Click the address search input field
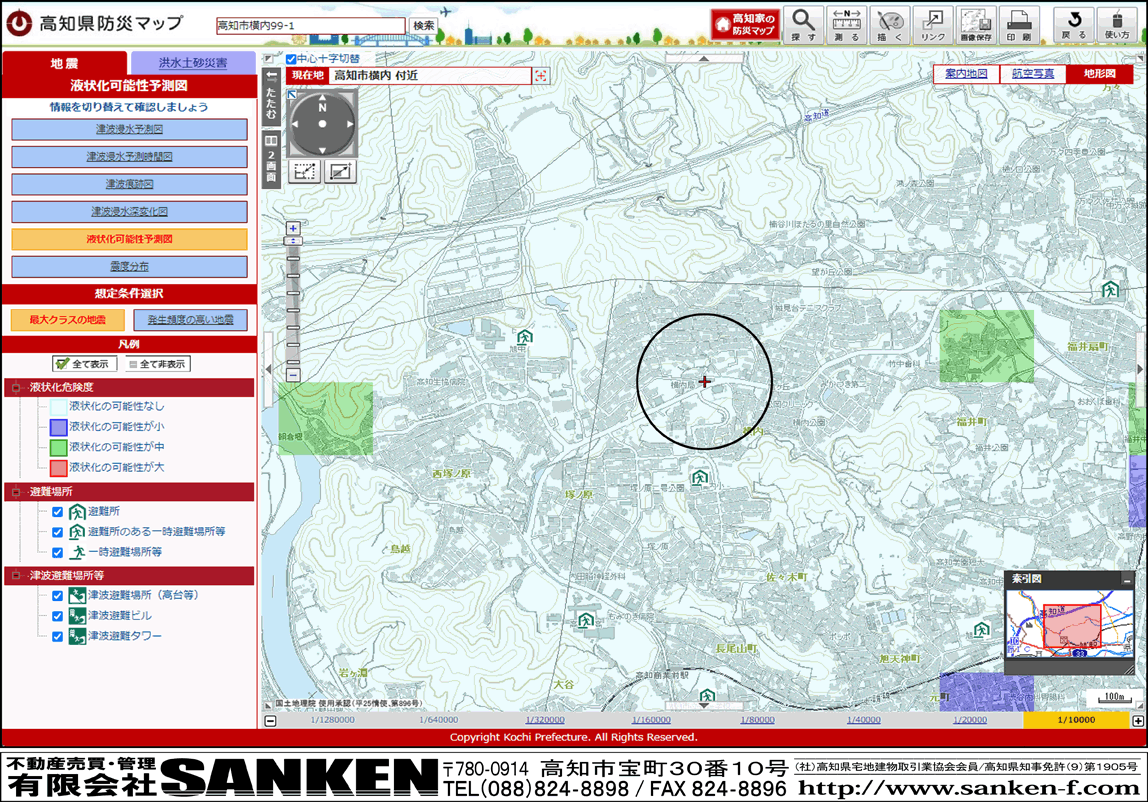Viewport: 1148px width, 802px height. (310, 25)
